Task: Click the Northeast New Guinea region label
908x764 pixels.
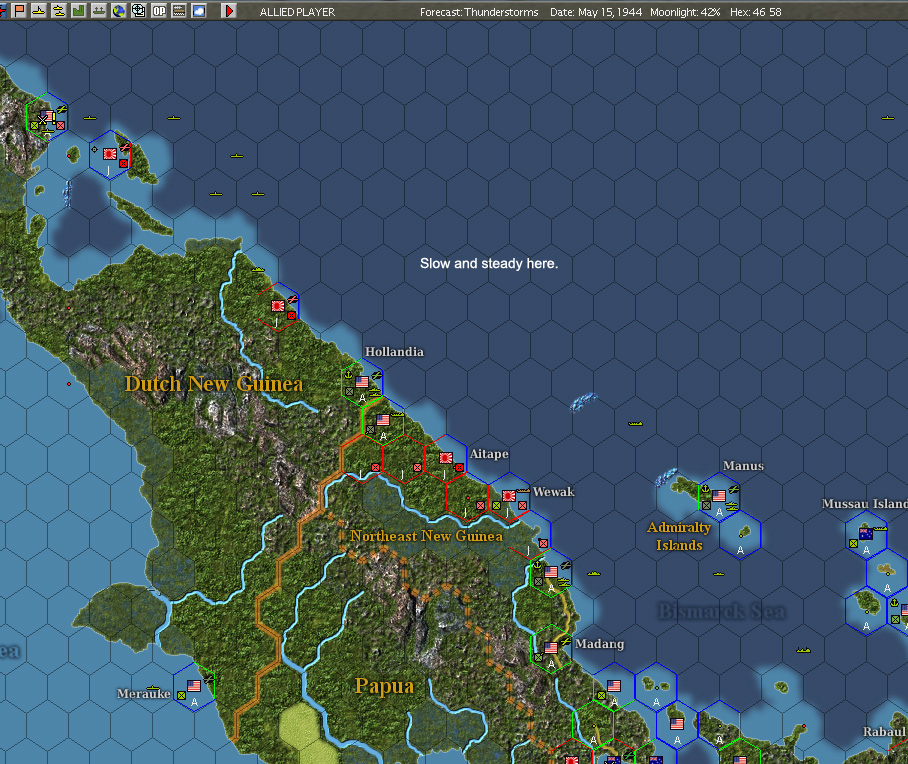Action: tap(426, 536)
